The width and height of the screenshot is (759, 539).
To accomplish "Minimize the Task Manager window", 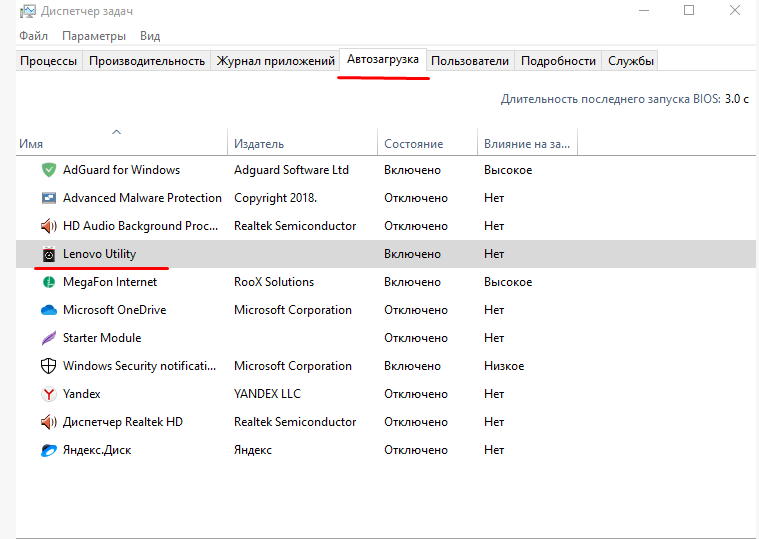I will coord(644,11).
